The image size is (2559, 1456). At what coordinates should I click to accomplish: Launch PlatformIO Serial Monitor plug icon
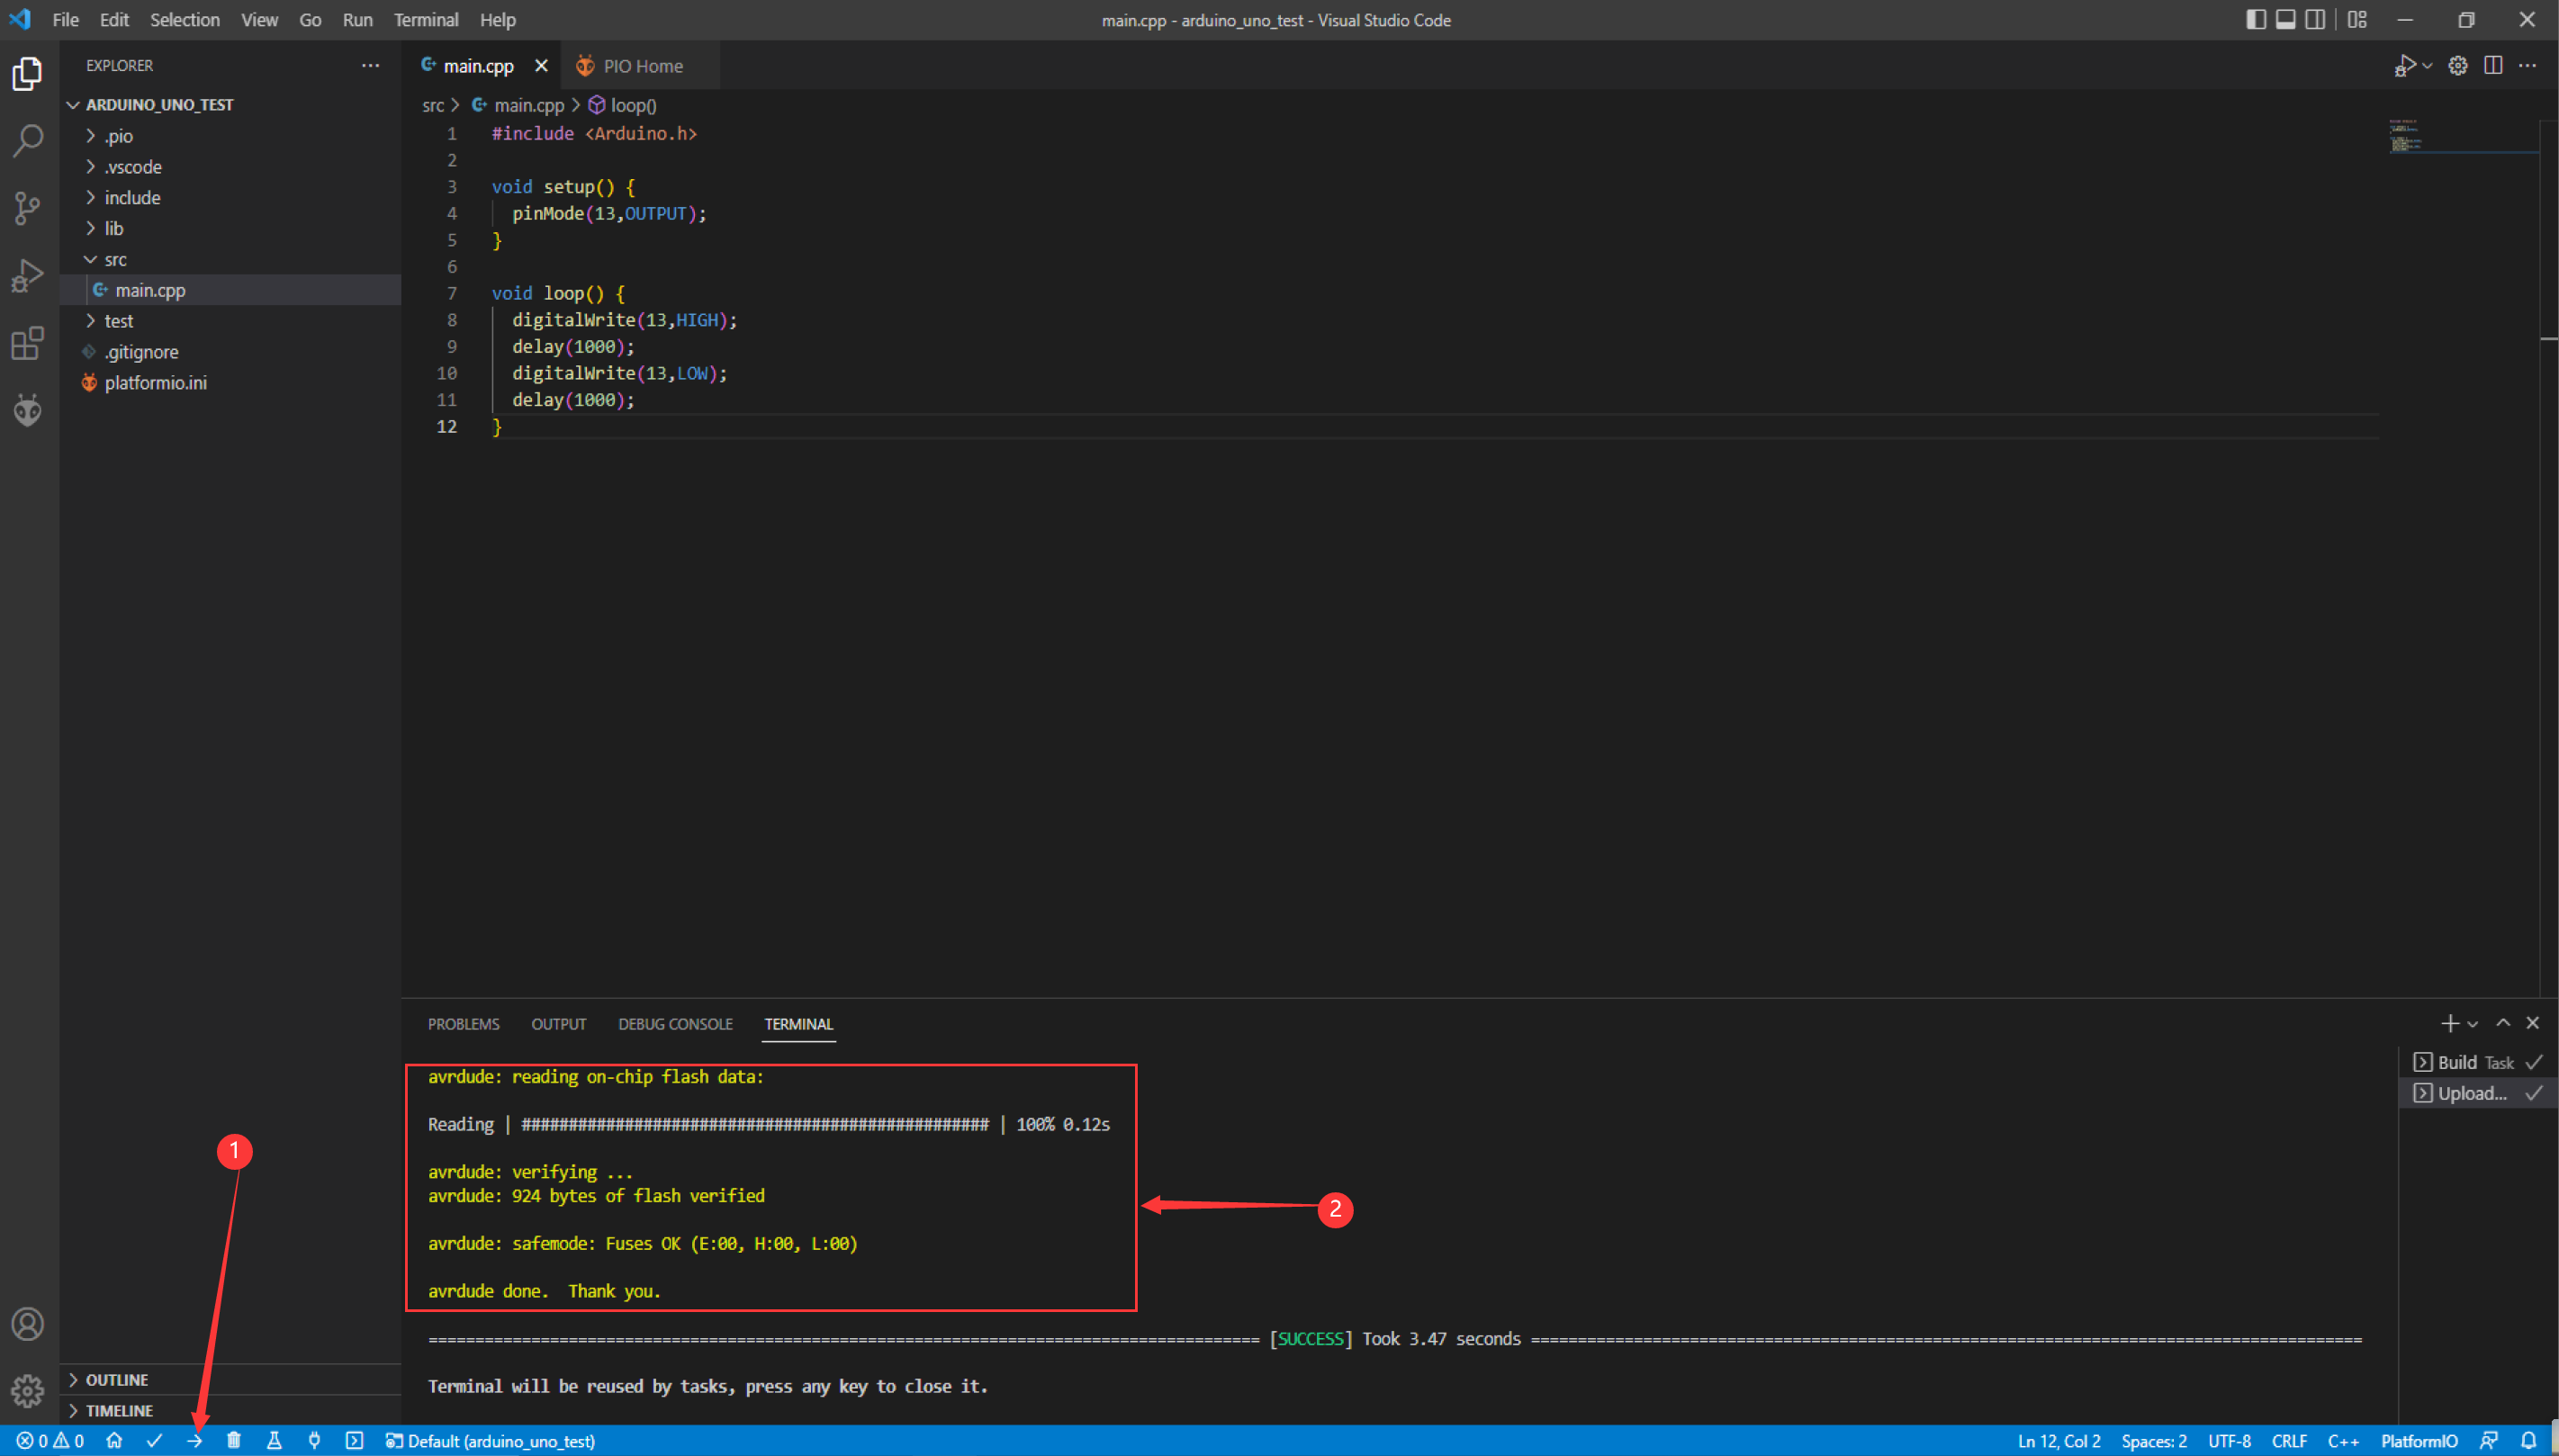314,1440
